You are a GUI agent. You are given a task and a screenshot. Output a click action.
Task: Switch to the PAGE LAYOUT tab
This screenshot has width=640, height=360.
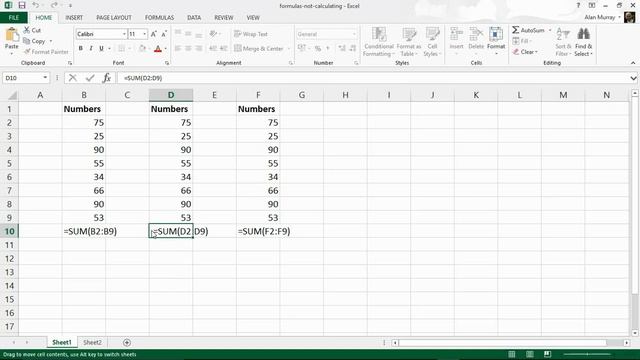114,18
